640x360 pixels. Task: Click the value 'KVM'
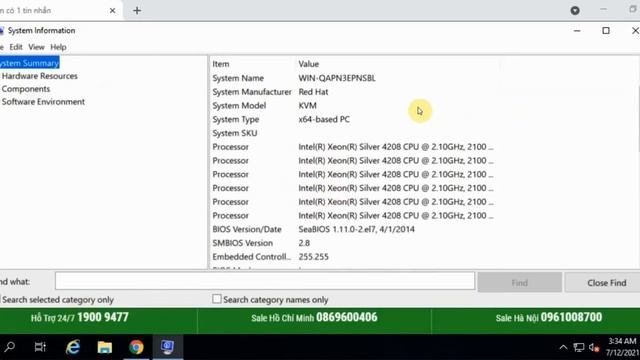[x=307, y=105]
